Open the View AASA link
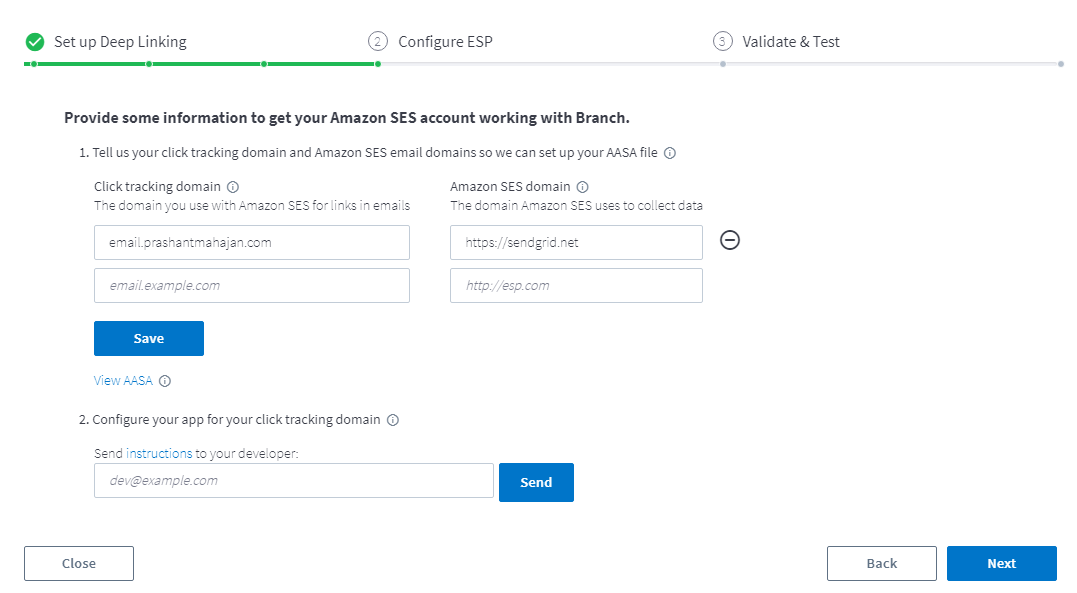The height and width of the screenshot is (593, 1077). [123, 381]
